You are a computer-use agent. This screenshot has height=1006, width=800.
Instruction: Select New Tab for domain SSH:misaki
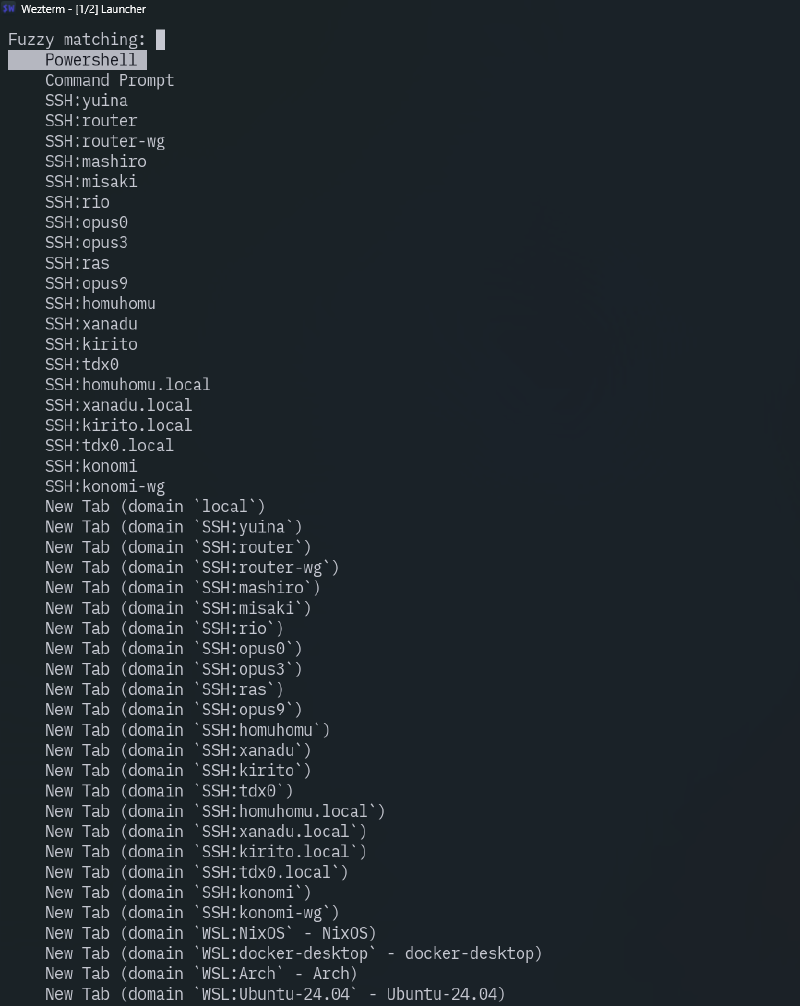click(178, 608)
